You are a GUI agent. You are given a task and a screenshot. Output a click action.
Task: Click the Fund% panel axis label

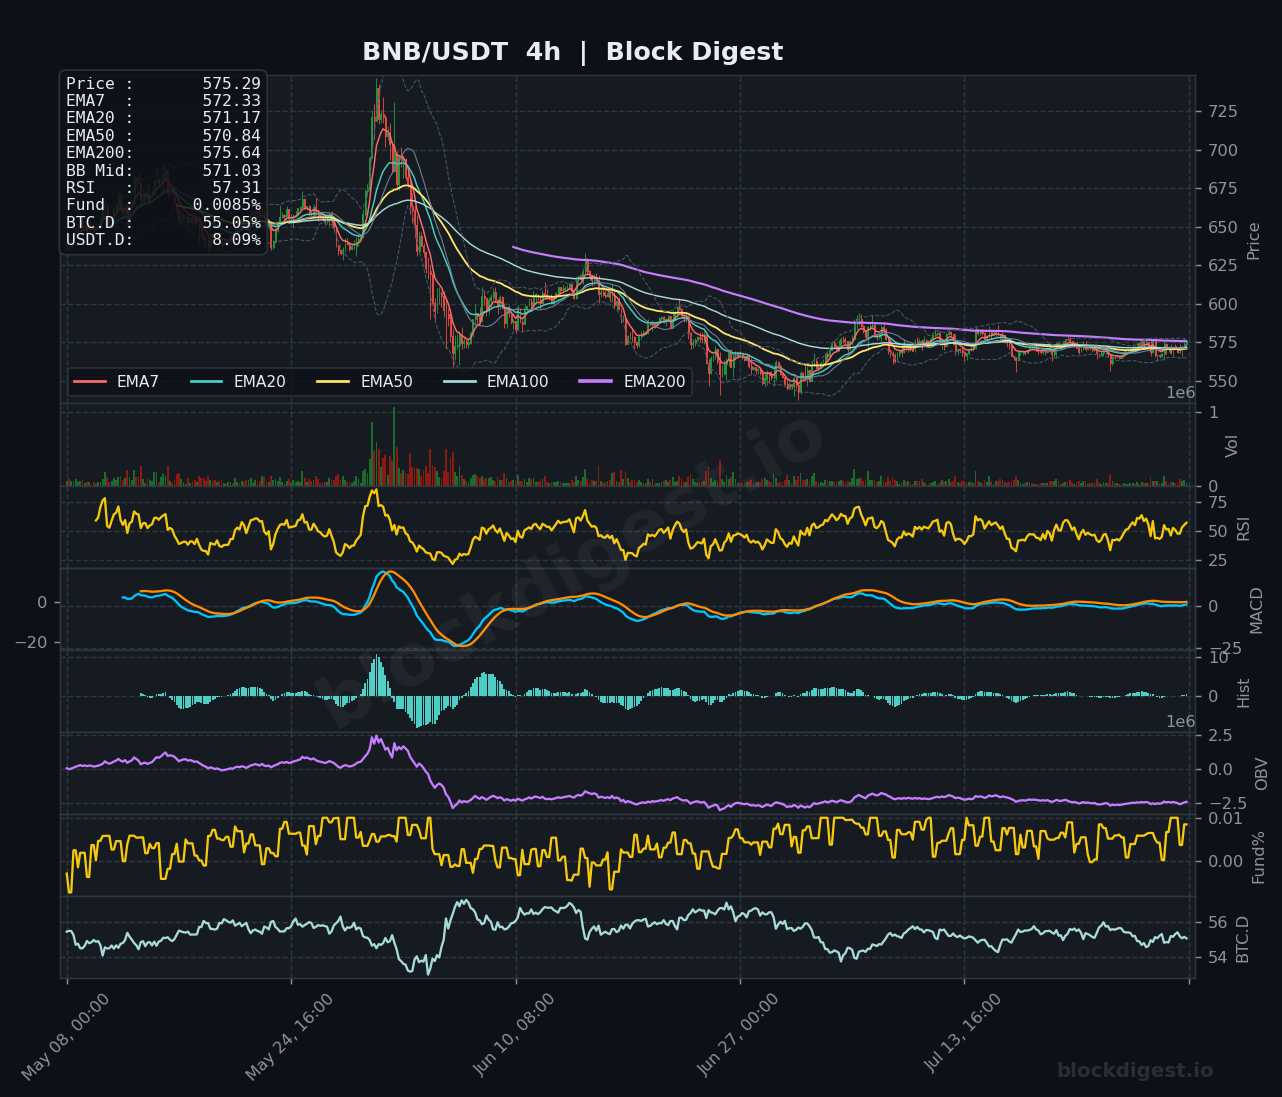1259,857
